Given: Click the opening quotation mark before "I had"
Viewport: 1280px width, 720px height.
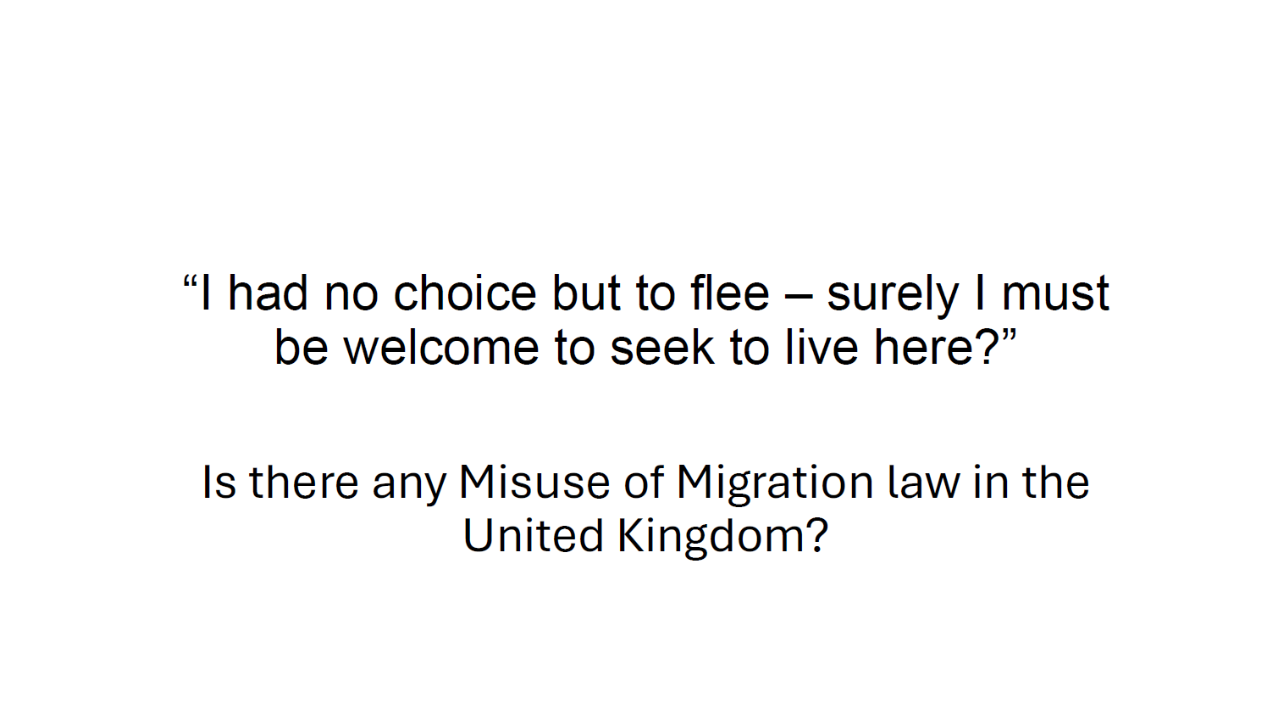Looking at the screenshot, I should [x=191, y=282].
